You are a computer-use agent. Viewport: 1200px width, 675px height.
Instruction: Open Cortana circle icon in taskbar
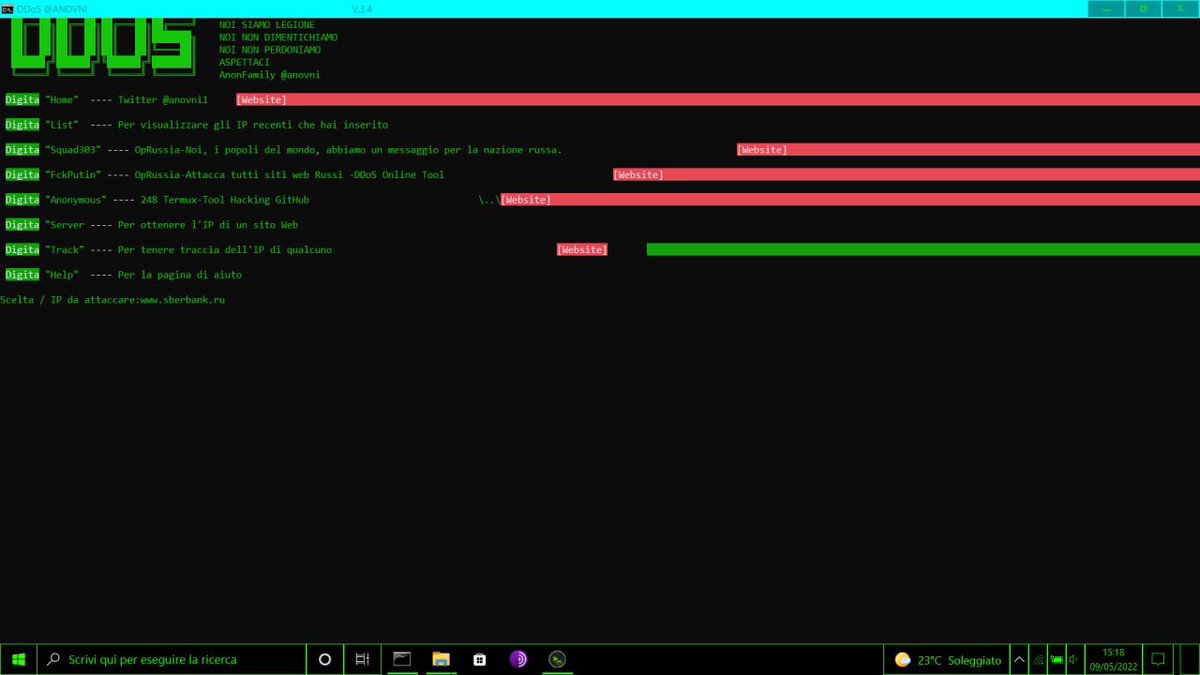pyautogui.click(x=324, y=660)
